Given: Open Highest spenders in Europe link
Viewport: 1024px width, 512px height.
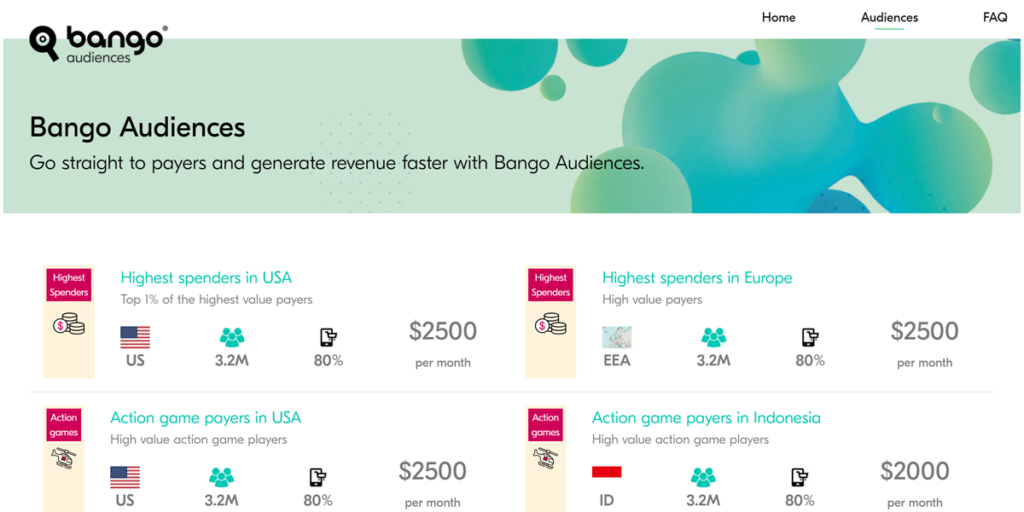Looking at the screenshot, I should pyautogui.click(x=697, y=278).
